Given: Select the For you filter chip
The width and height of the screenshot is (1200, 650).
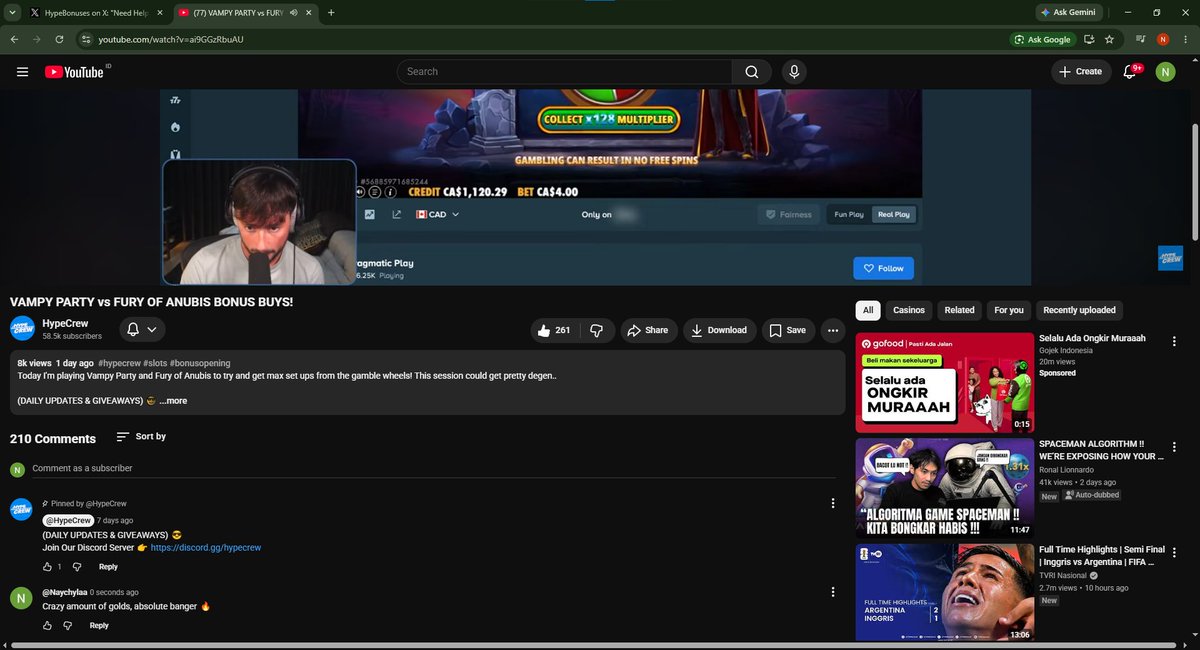Looking at the screenshot, I should tap(1009, 310).
